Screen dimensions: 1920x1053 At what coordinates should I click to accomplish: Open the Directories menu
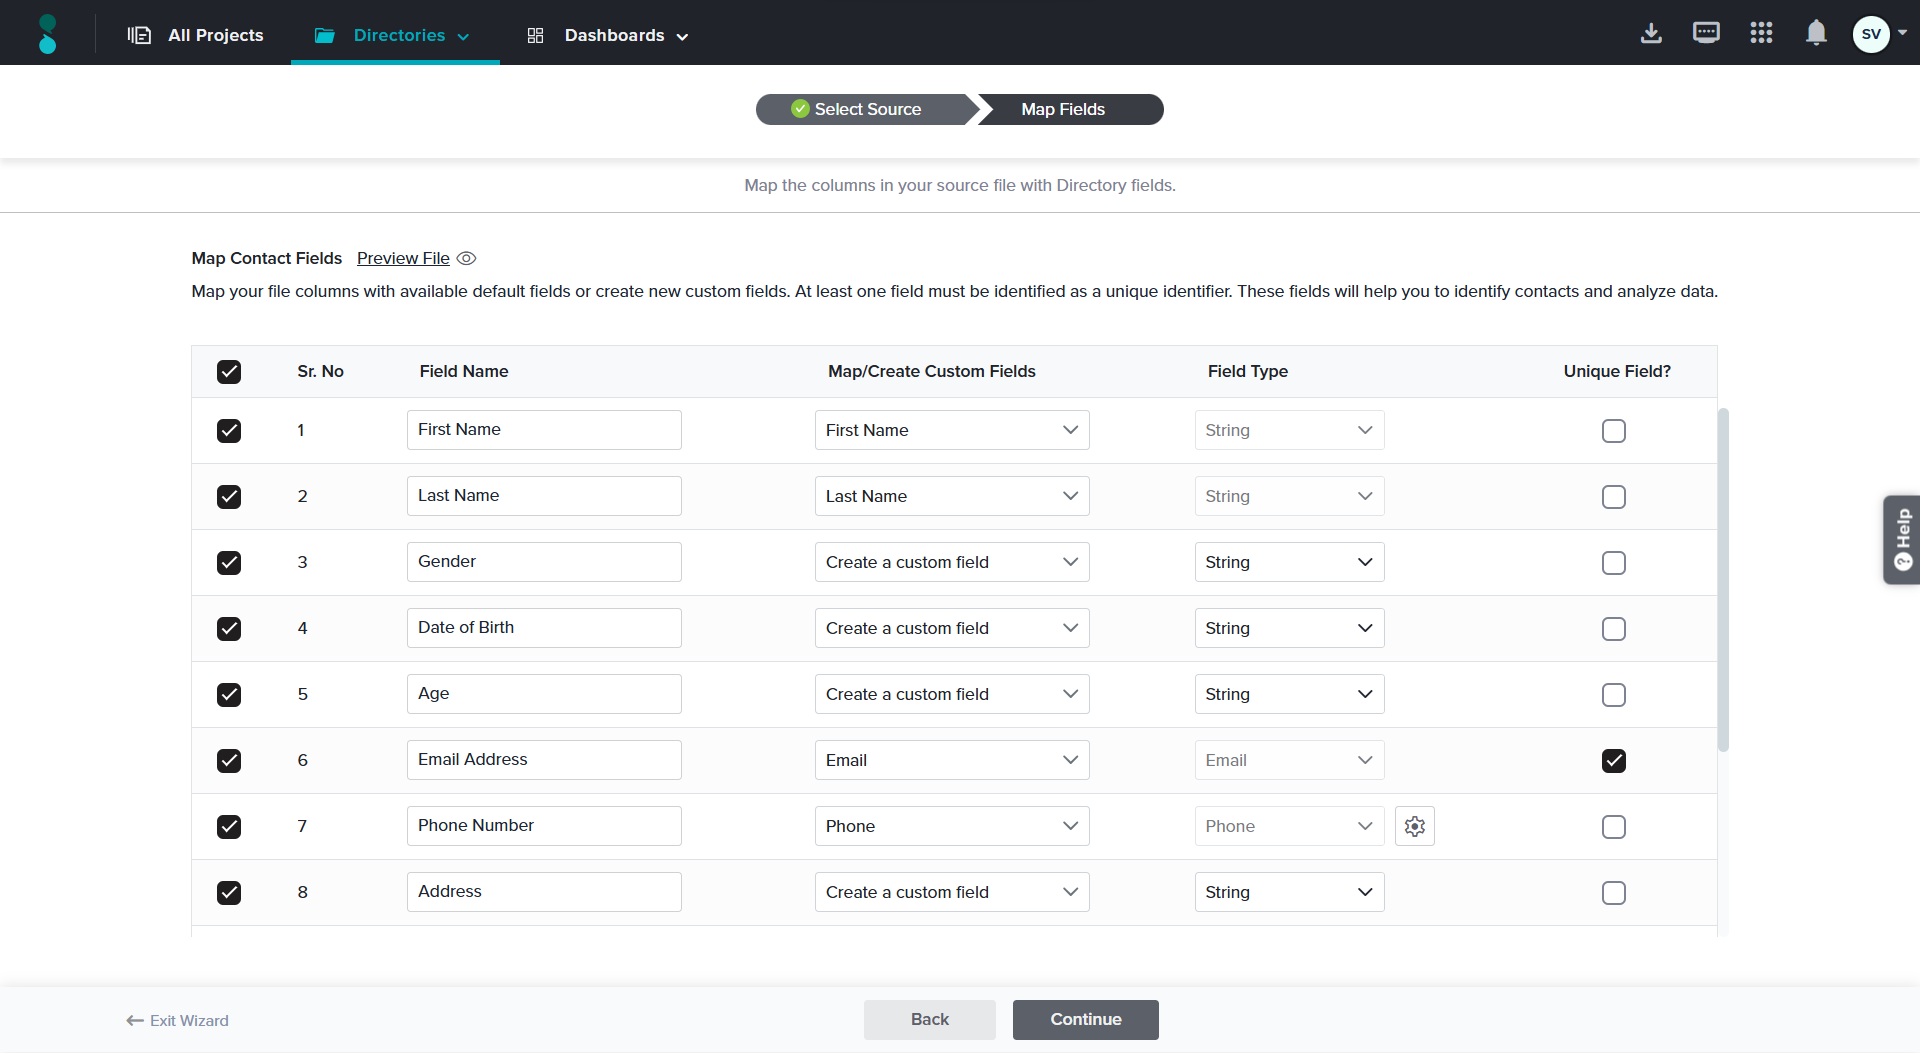(x=394, y=36)
